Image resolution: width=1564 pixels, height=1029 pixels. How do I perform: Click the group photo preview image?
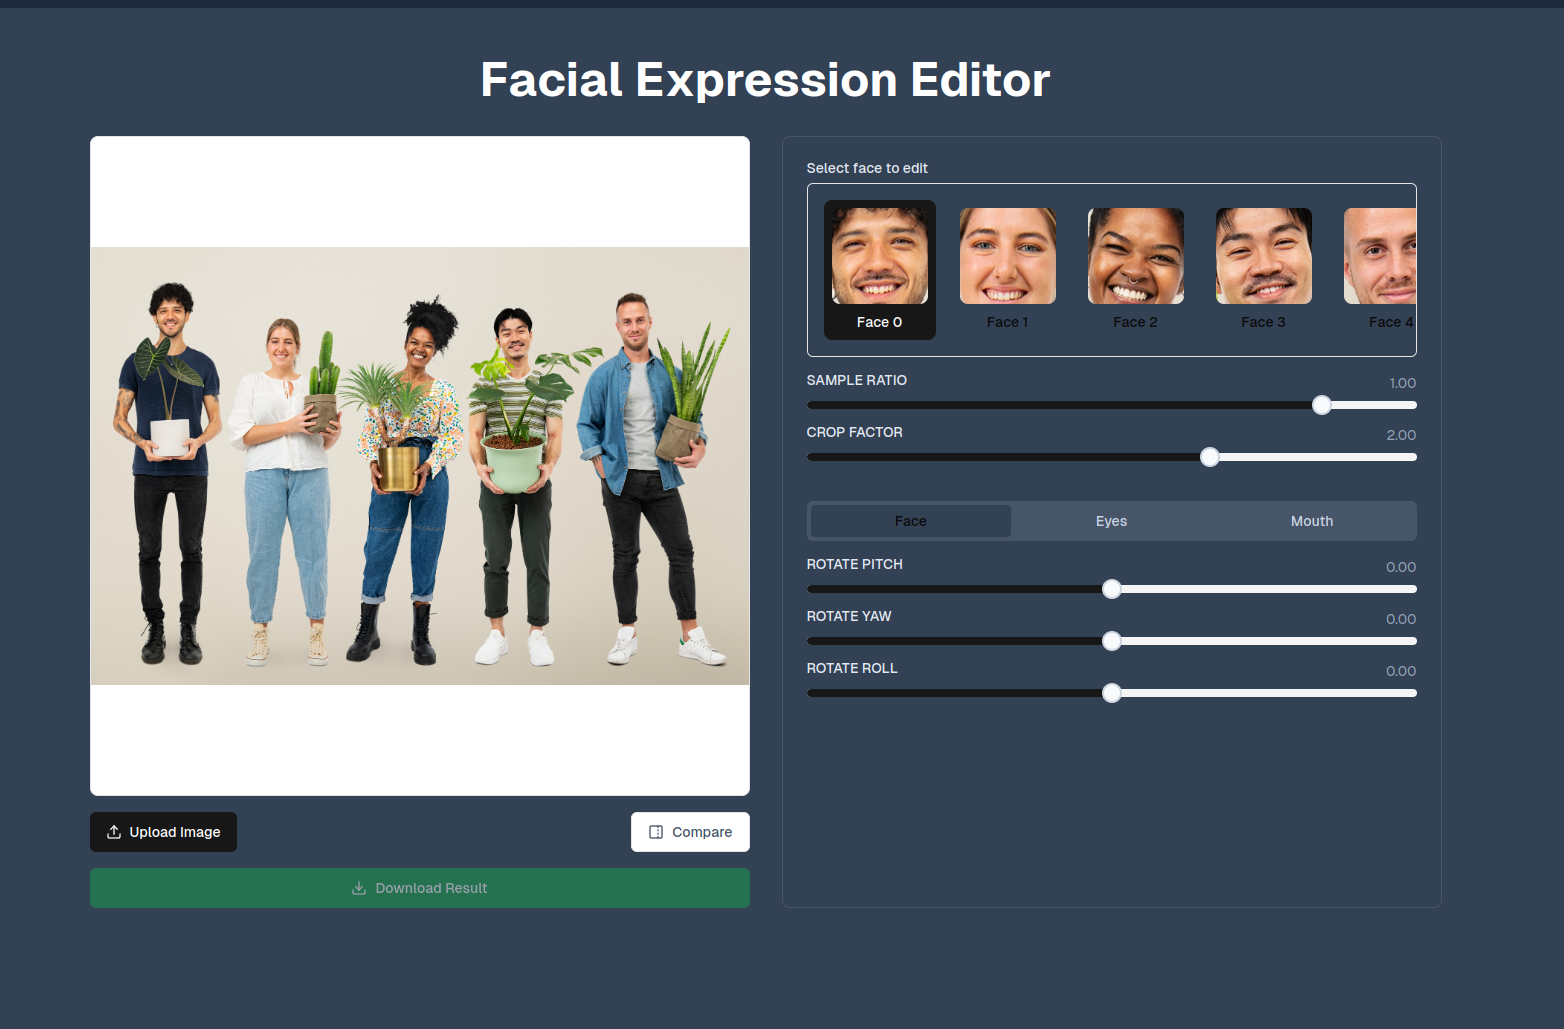[x=420, y=466]
